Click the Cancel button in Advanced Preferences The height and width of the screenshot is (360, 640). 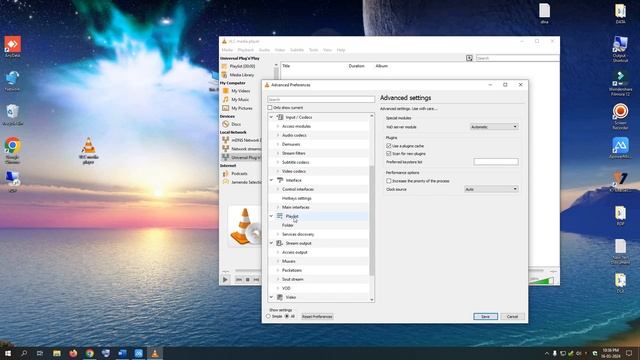tap(512, 317)
